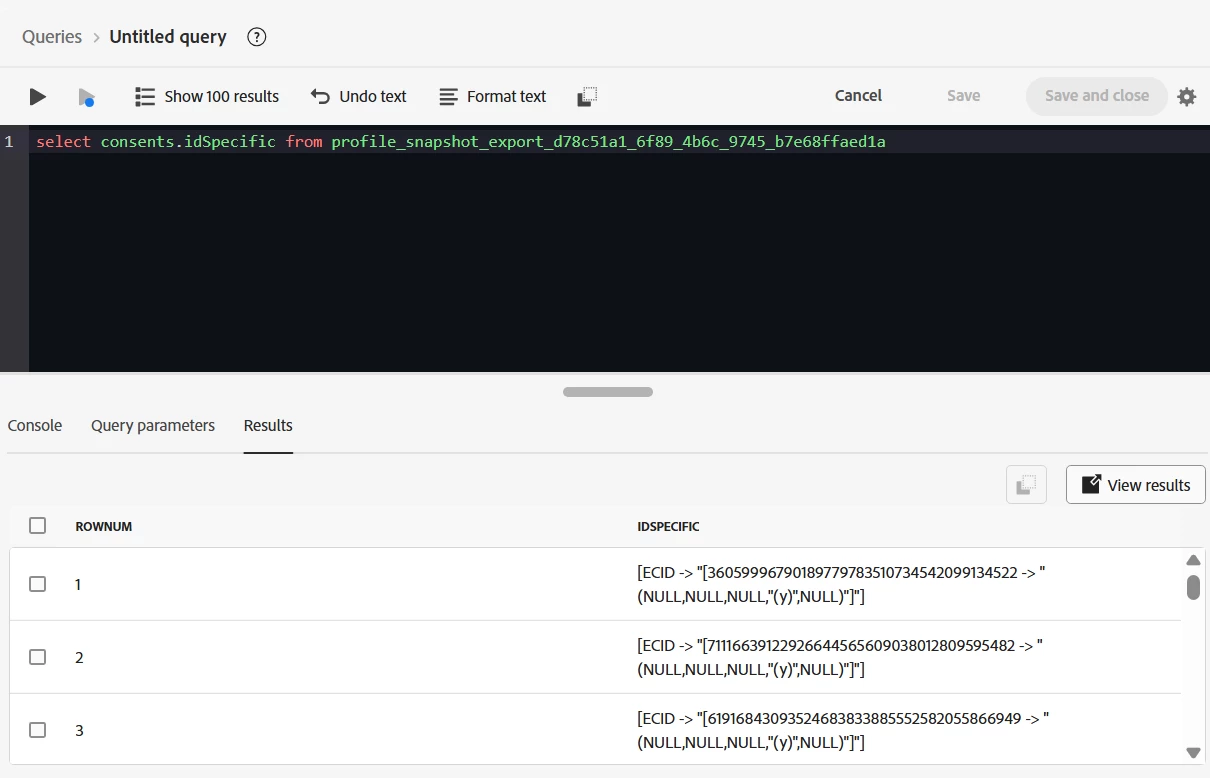The height and width of the screenshot is (778, 1210).
Task: Click results scrollbar up arrow
Action: click(1193, 560)
